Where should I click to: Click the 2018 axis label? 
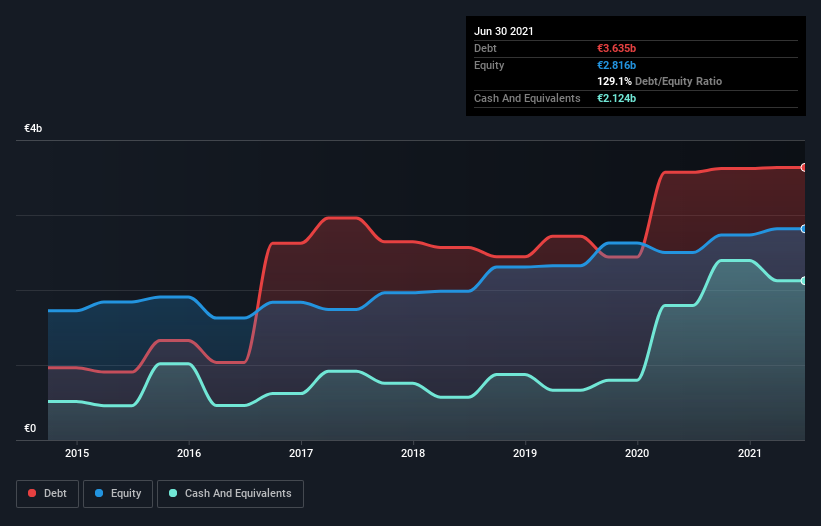(x=413, y=453)
